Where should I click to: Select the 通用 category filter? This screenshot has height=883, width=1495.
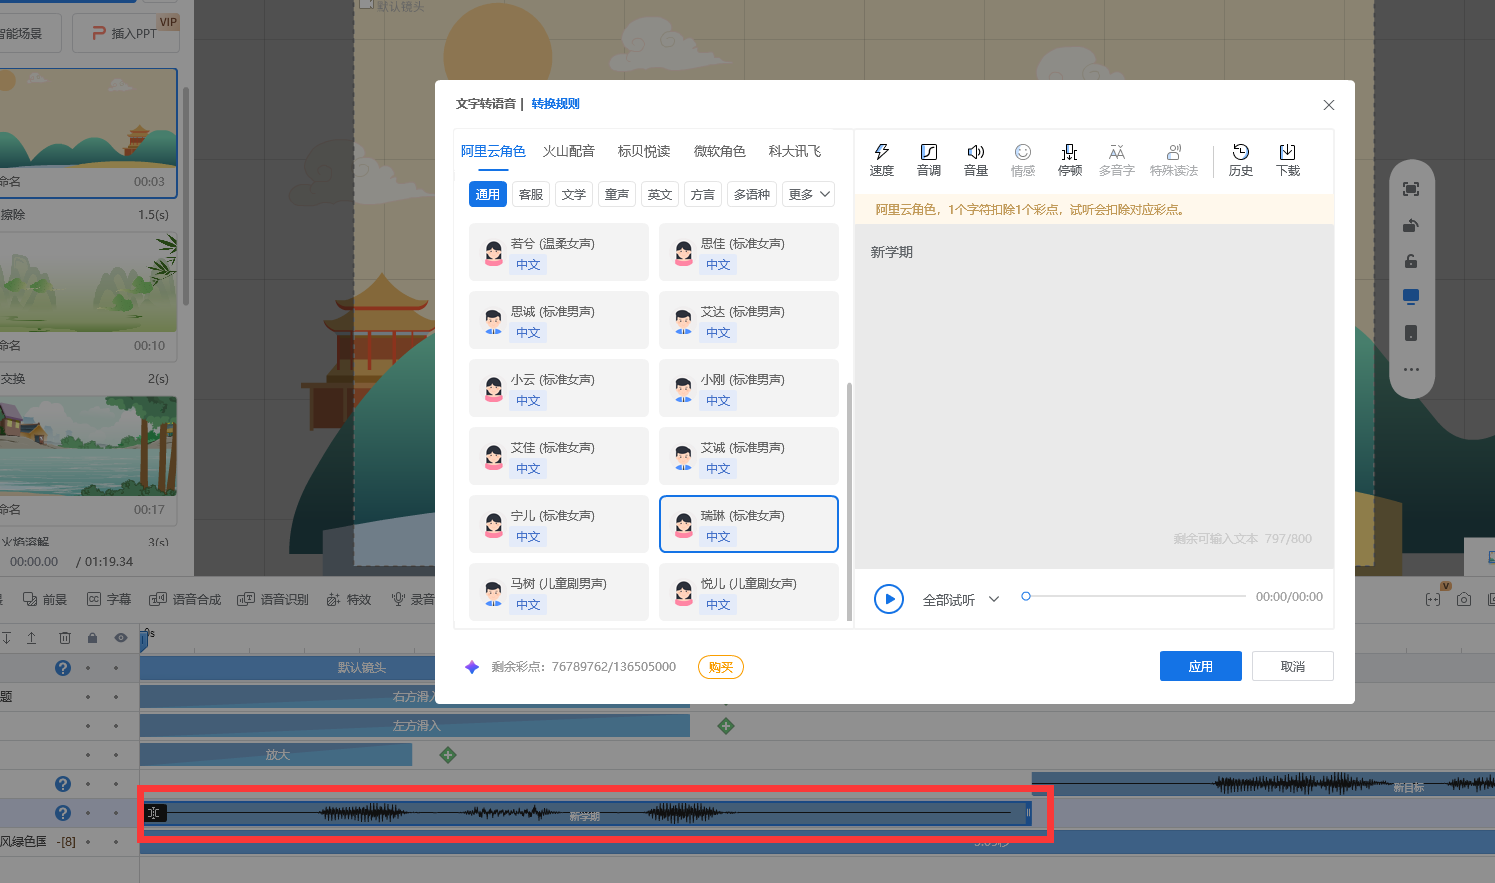487,194
